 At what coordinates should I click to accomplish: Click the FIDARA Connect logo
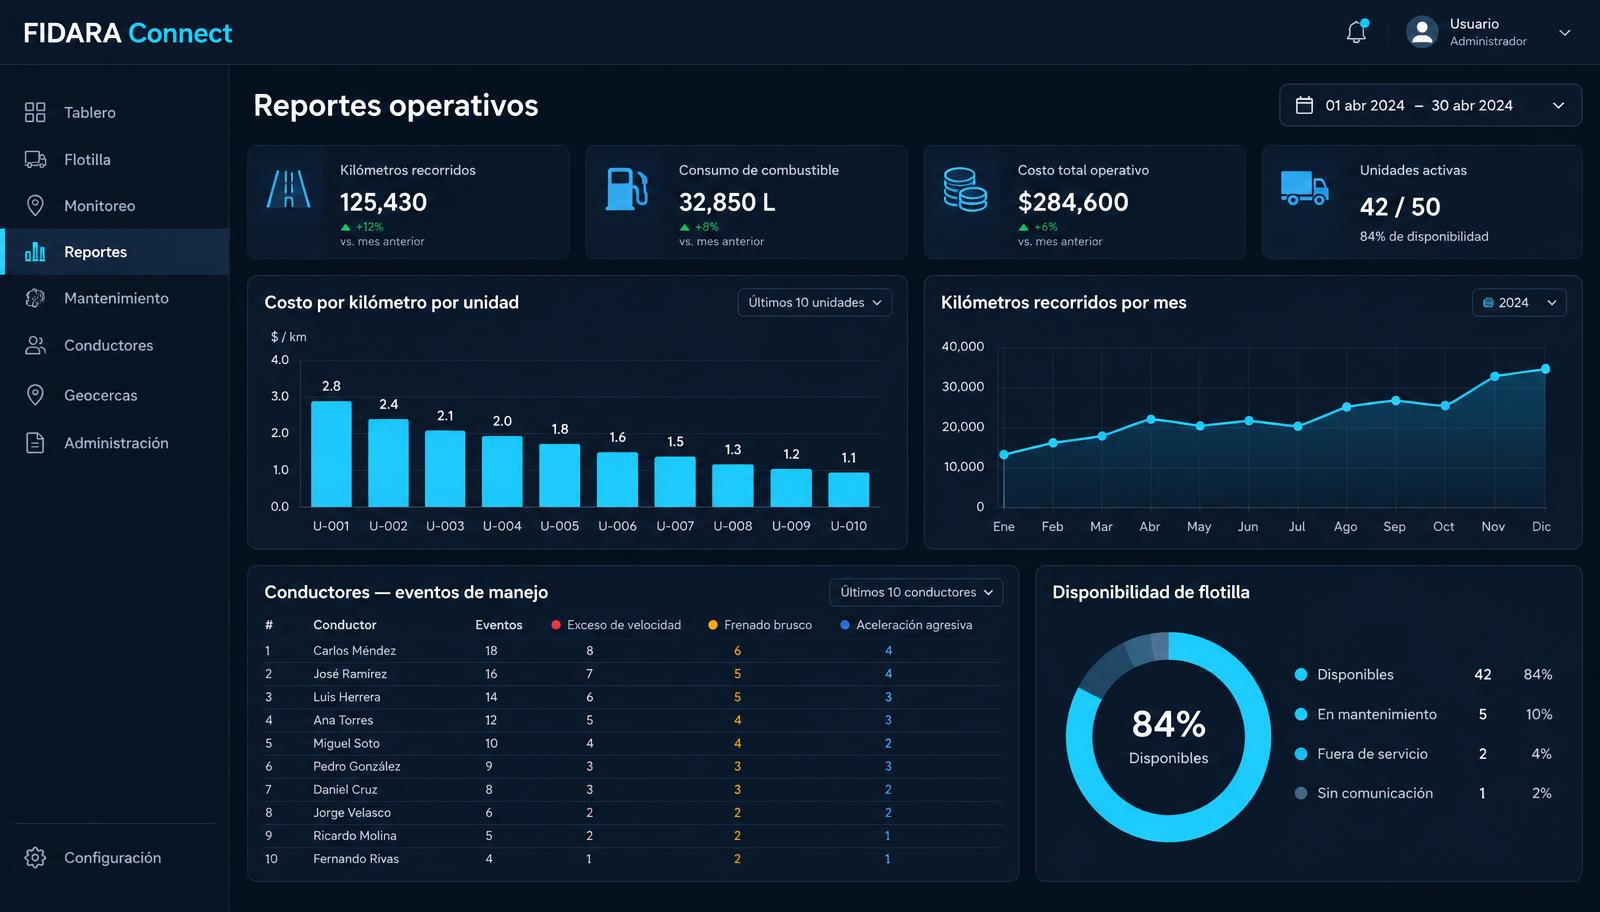(x=128, y=33)
